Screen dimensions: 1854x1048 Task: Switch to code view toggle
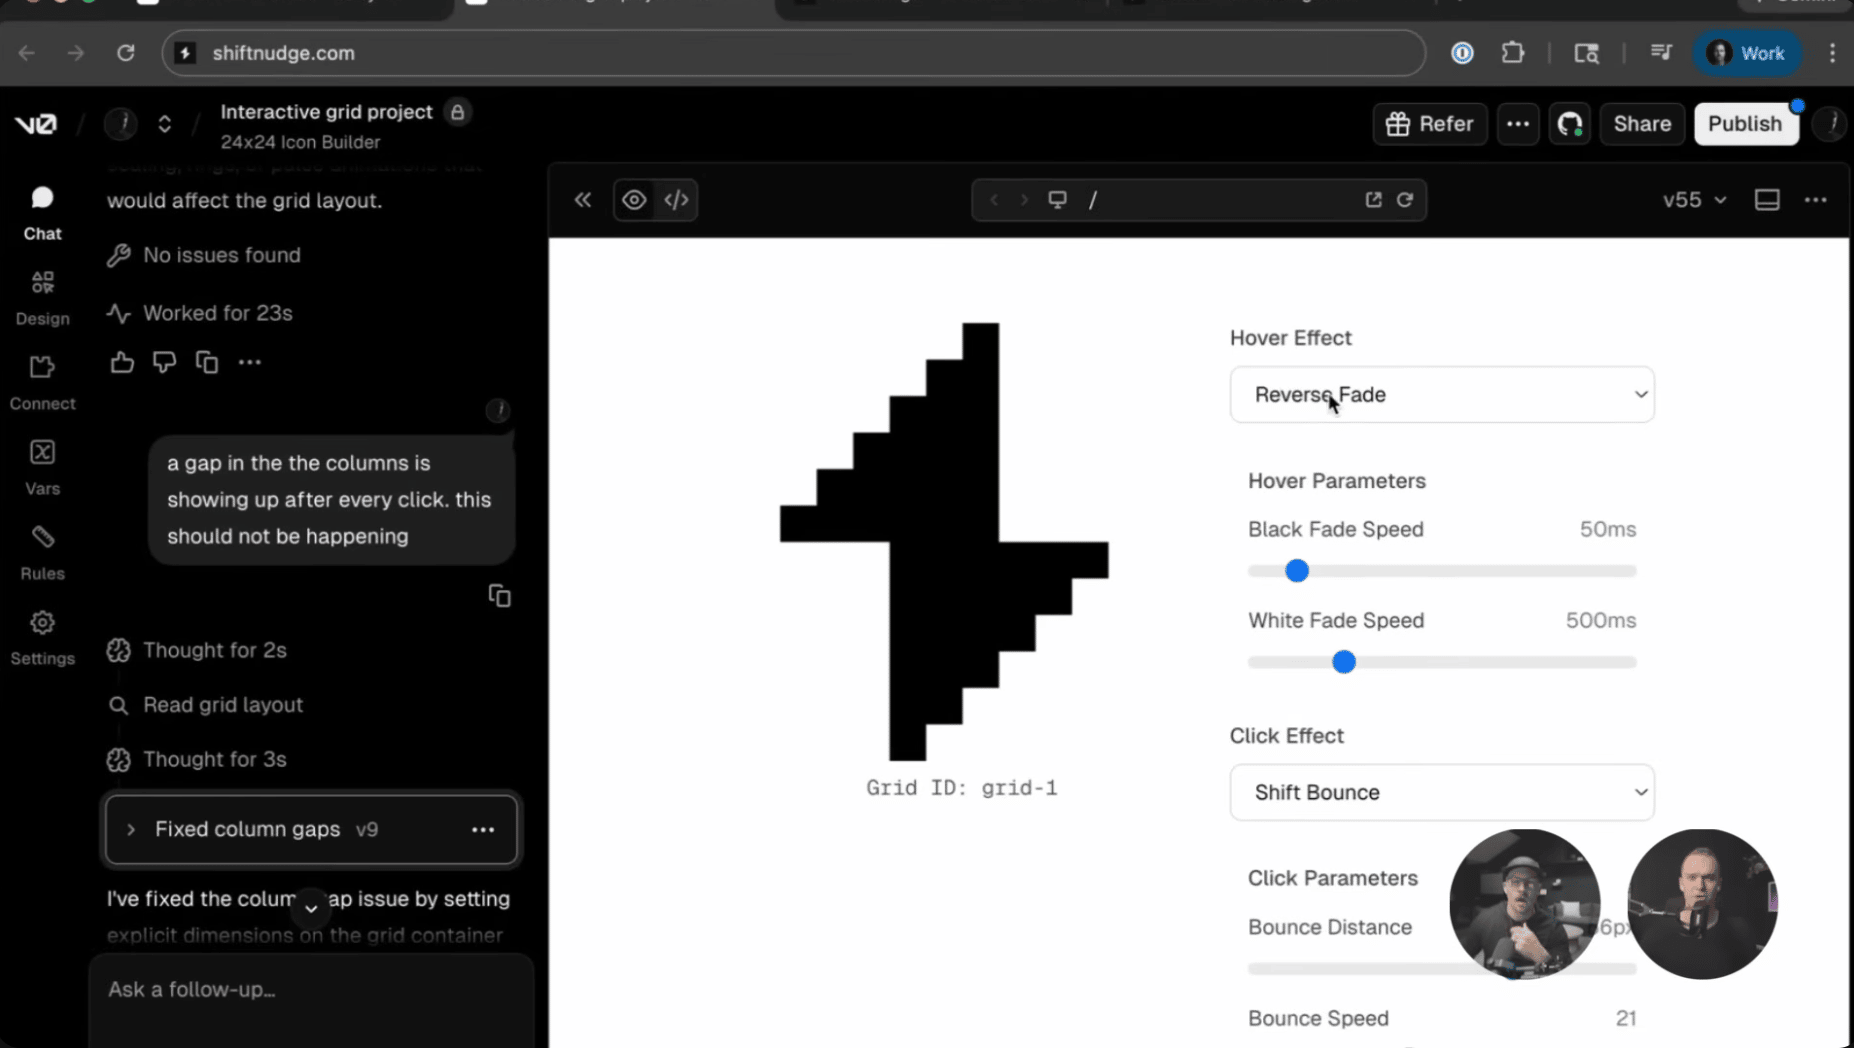point(677,200)
